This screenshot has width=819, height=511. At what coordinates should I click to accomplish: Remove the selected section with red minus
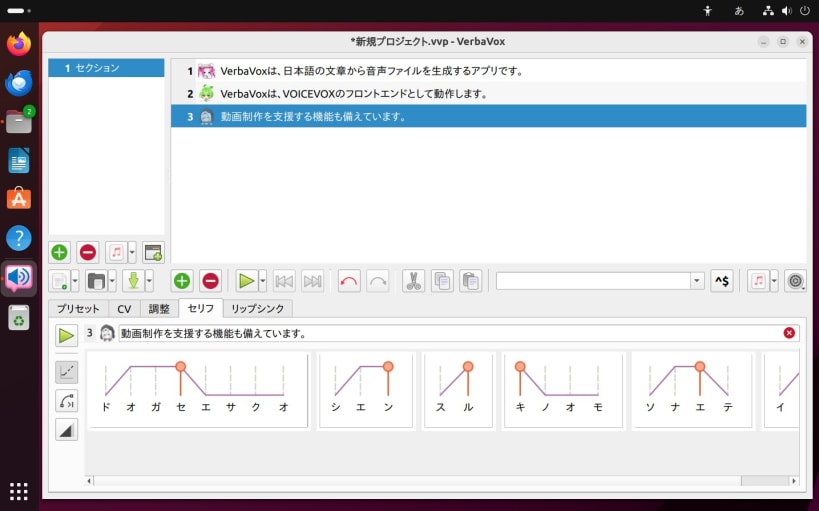tap(88, 252)
